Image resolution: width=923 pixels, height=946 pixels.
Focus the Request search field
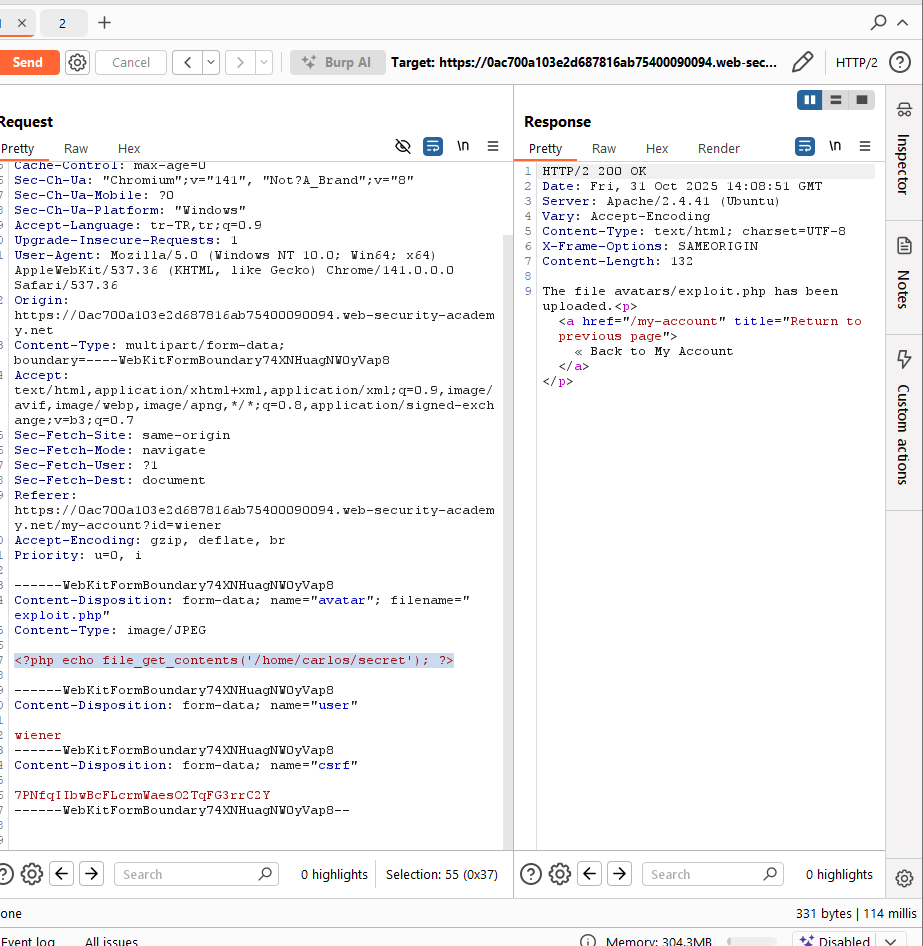click(x=196, y=874)
